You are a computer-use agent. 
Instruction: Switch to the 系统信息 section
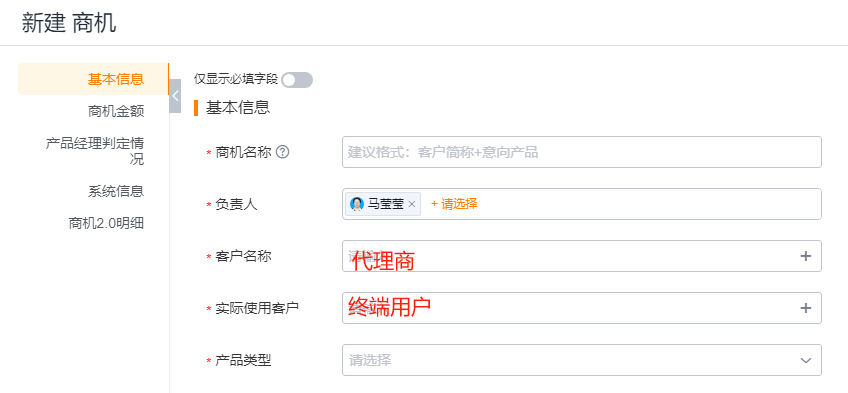[x=116, y=191]
